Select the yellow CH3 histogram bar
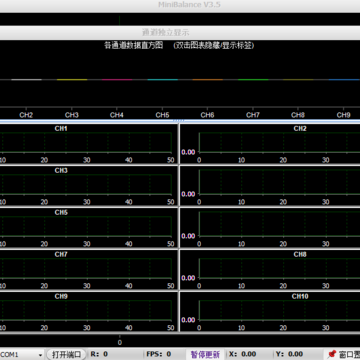The image size is (360, 360). coord(72,80)
